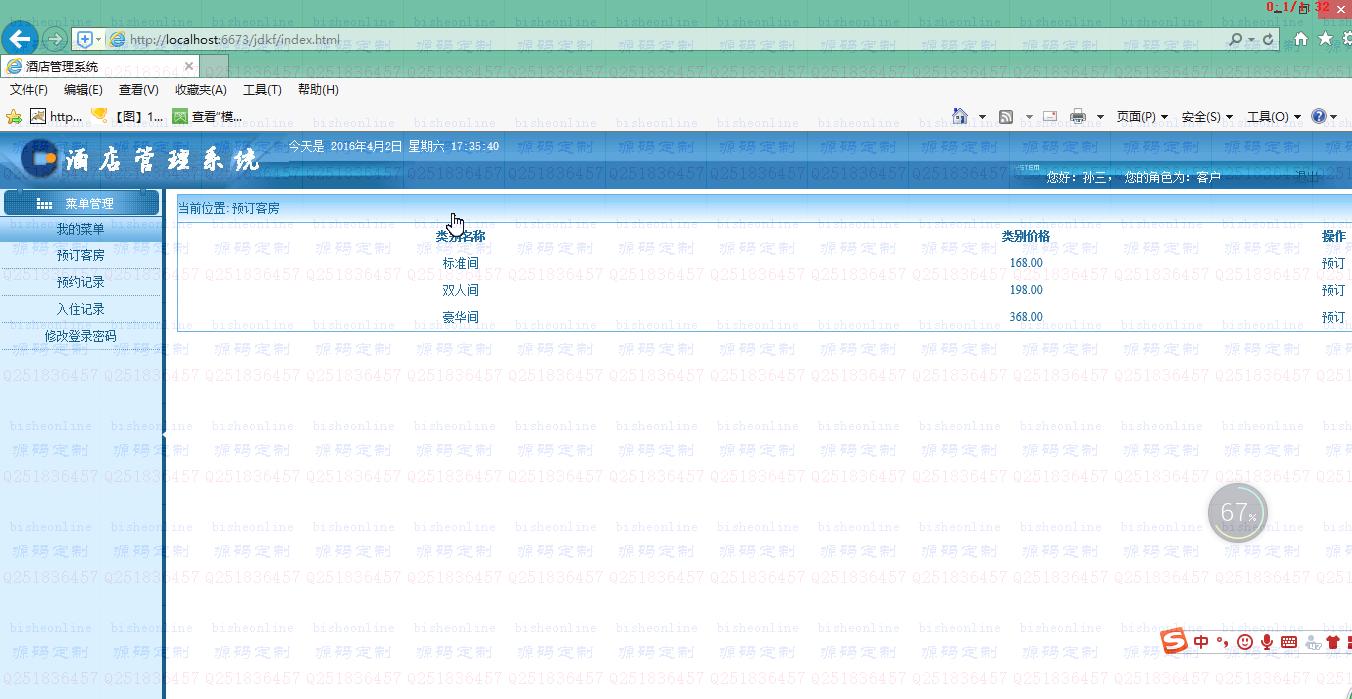Open 预订客房 in the sidebar
Viewport: 1352px width, 699px height.
point(80,255)
